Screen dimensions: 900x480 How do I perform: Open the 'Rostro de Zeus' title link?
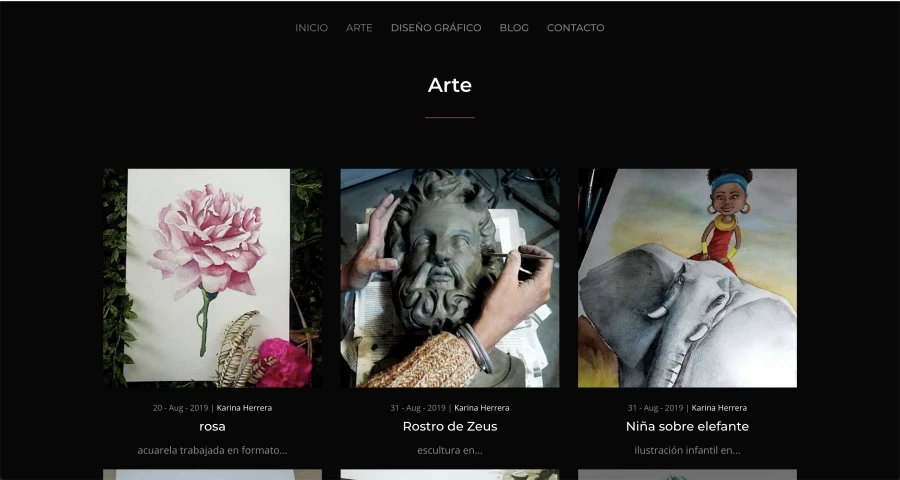(449, 427)
